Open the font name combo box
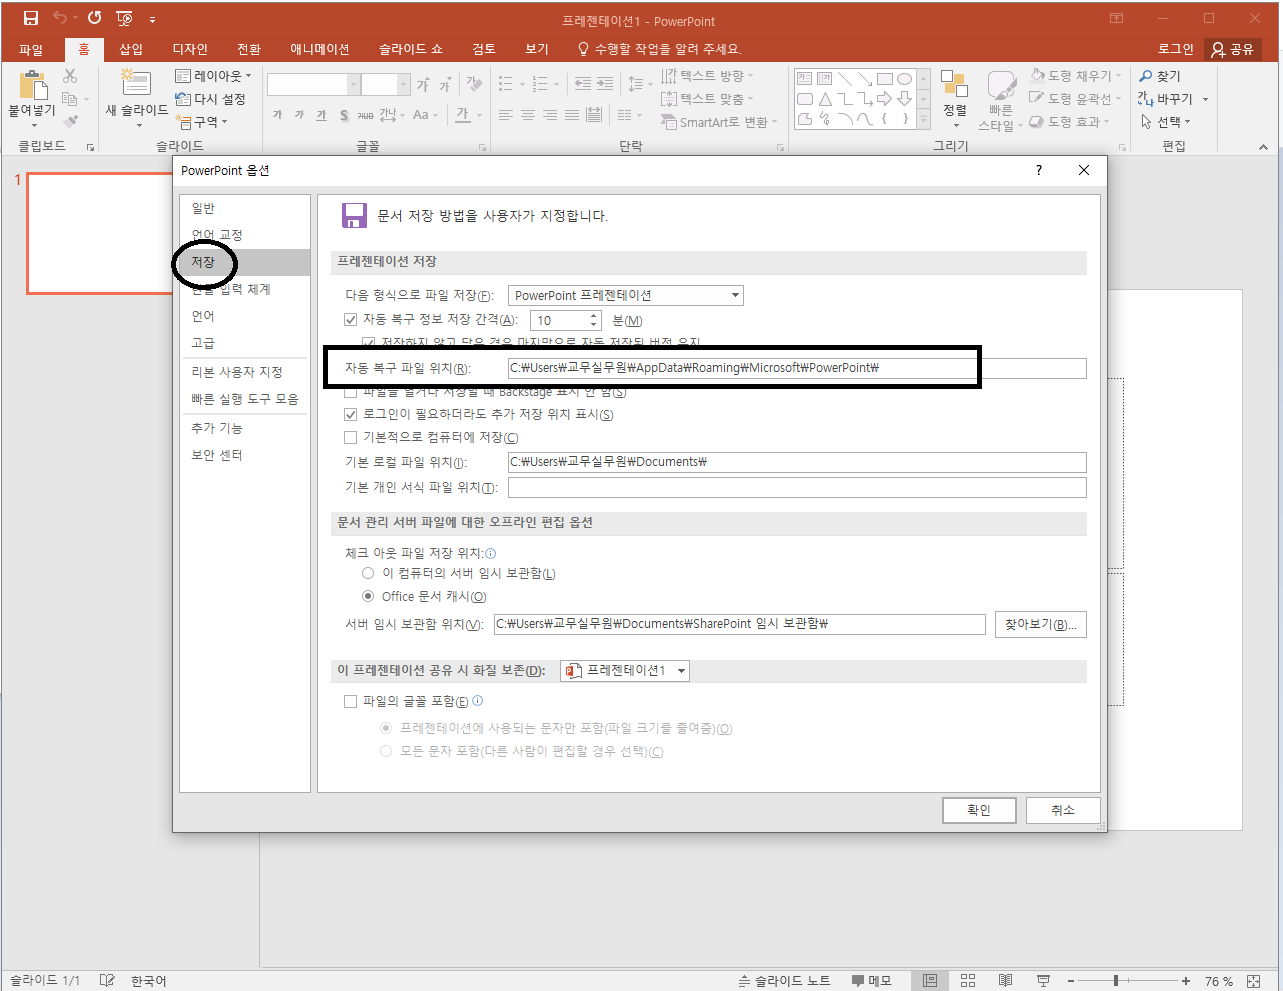1283x991 pixels. [313, 84]
